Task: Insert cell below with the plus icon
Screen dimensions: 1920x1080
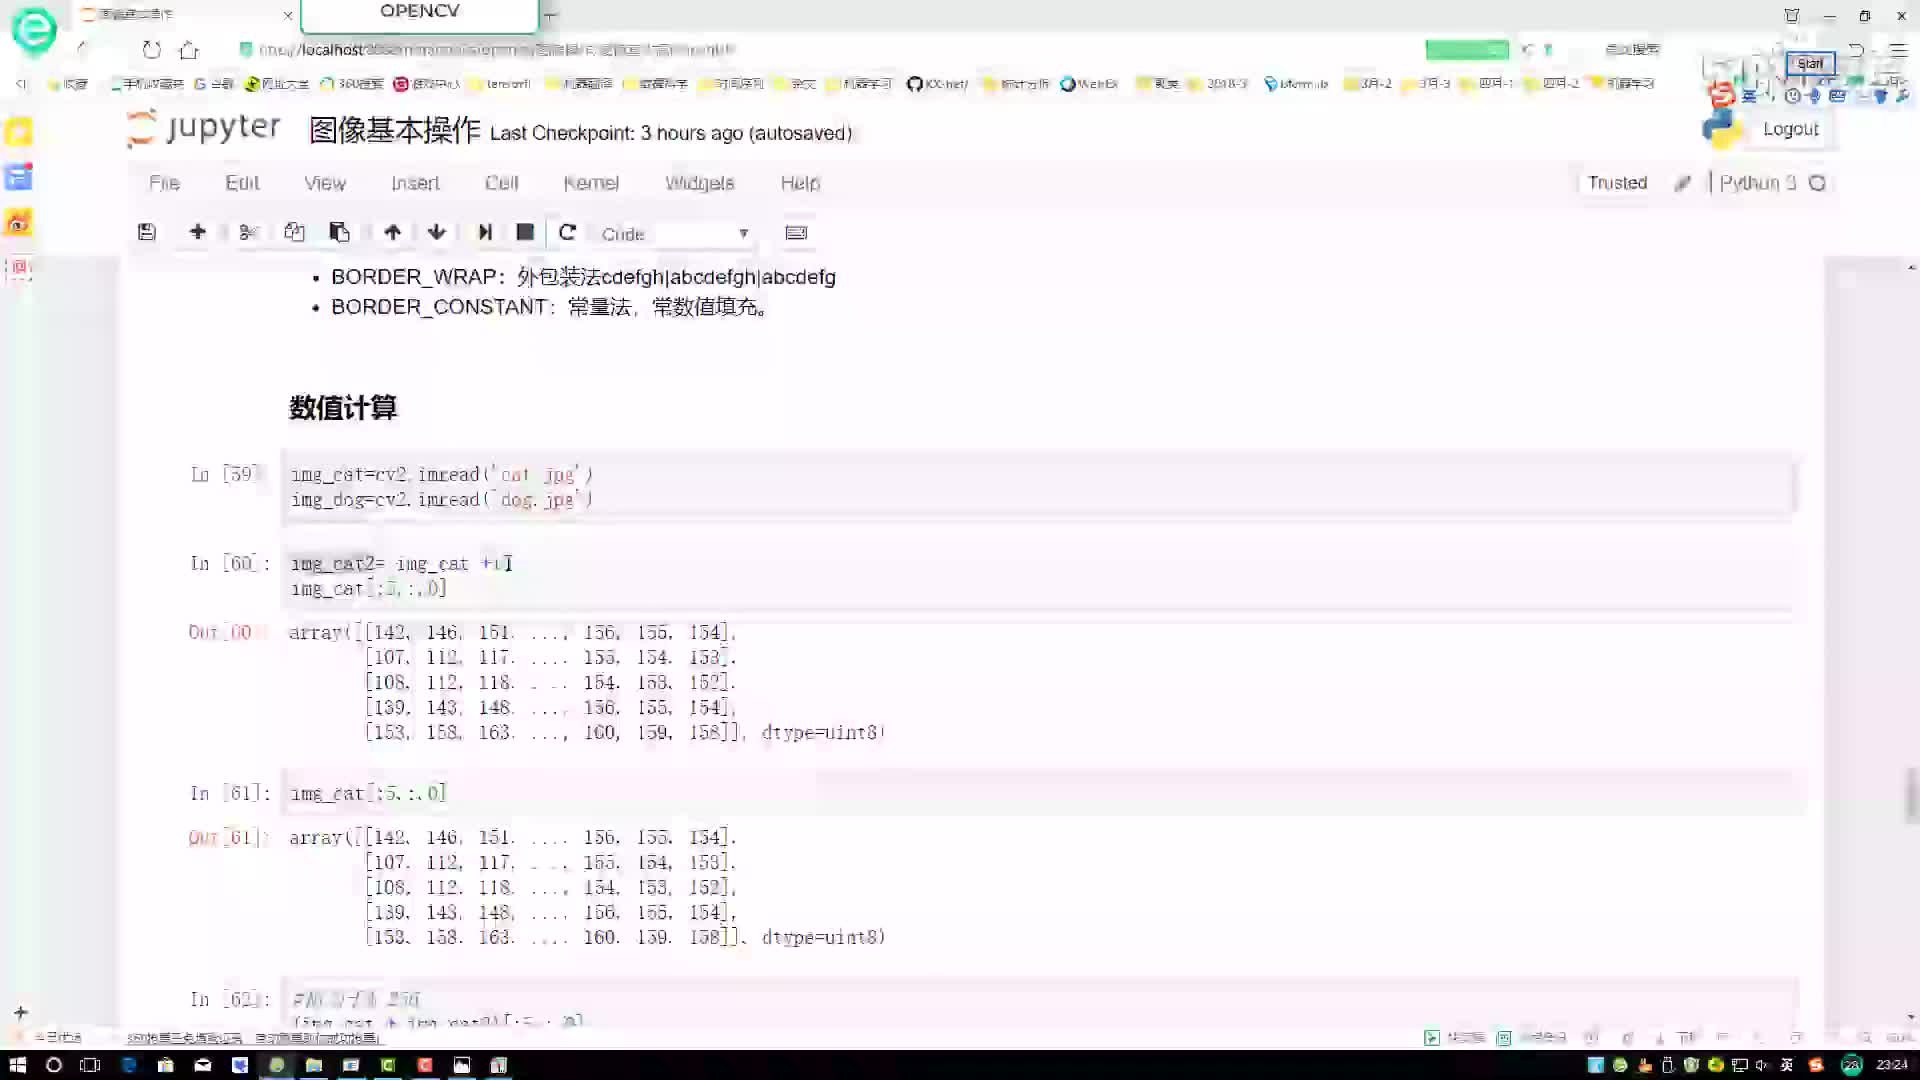Action: point(198,232)
